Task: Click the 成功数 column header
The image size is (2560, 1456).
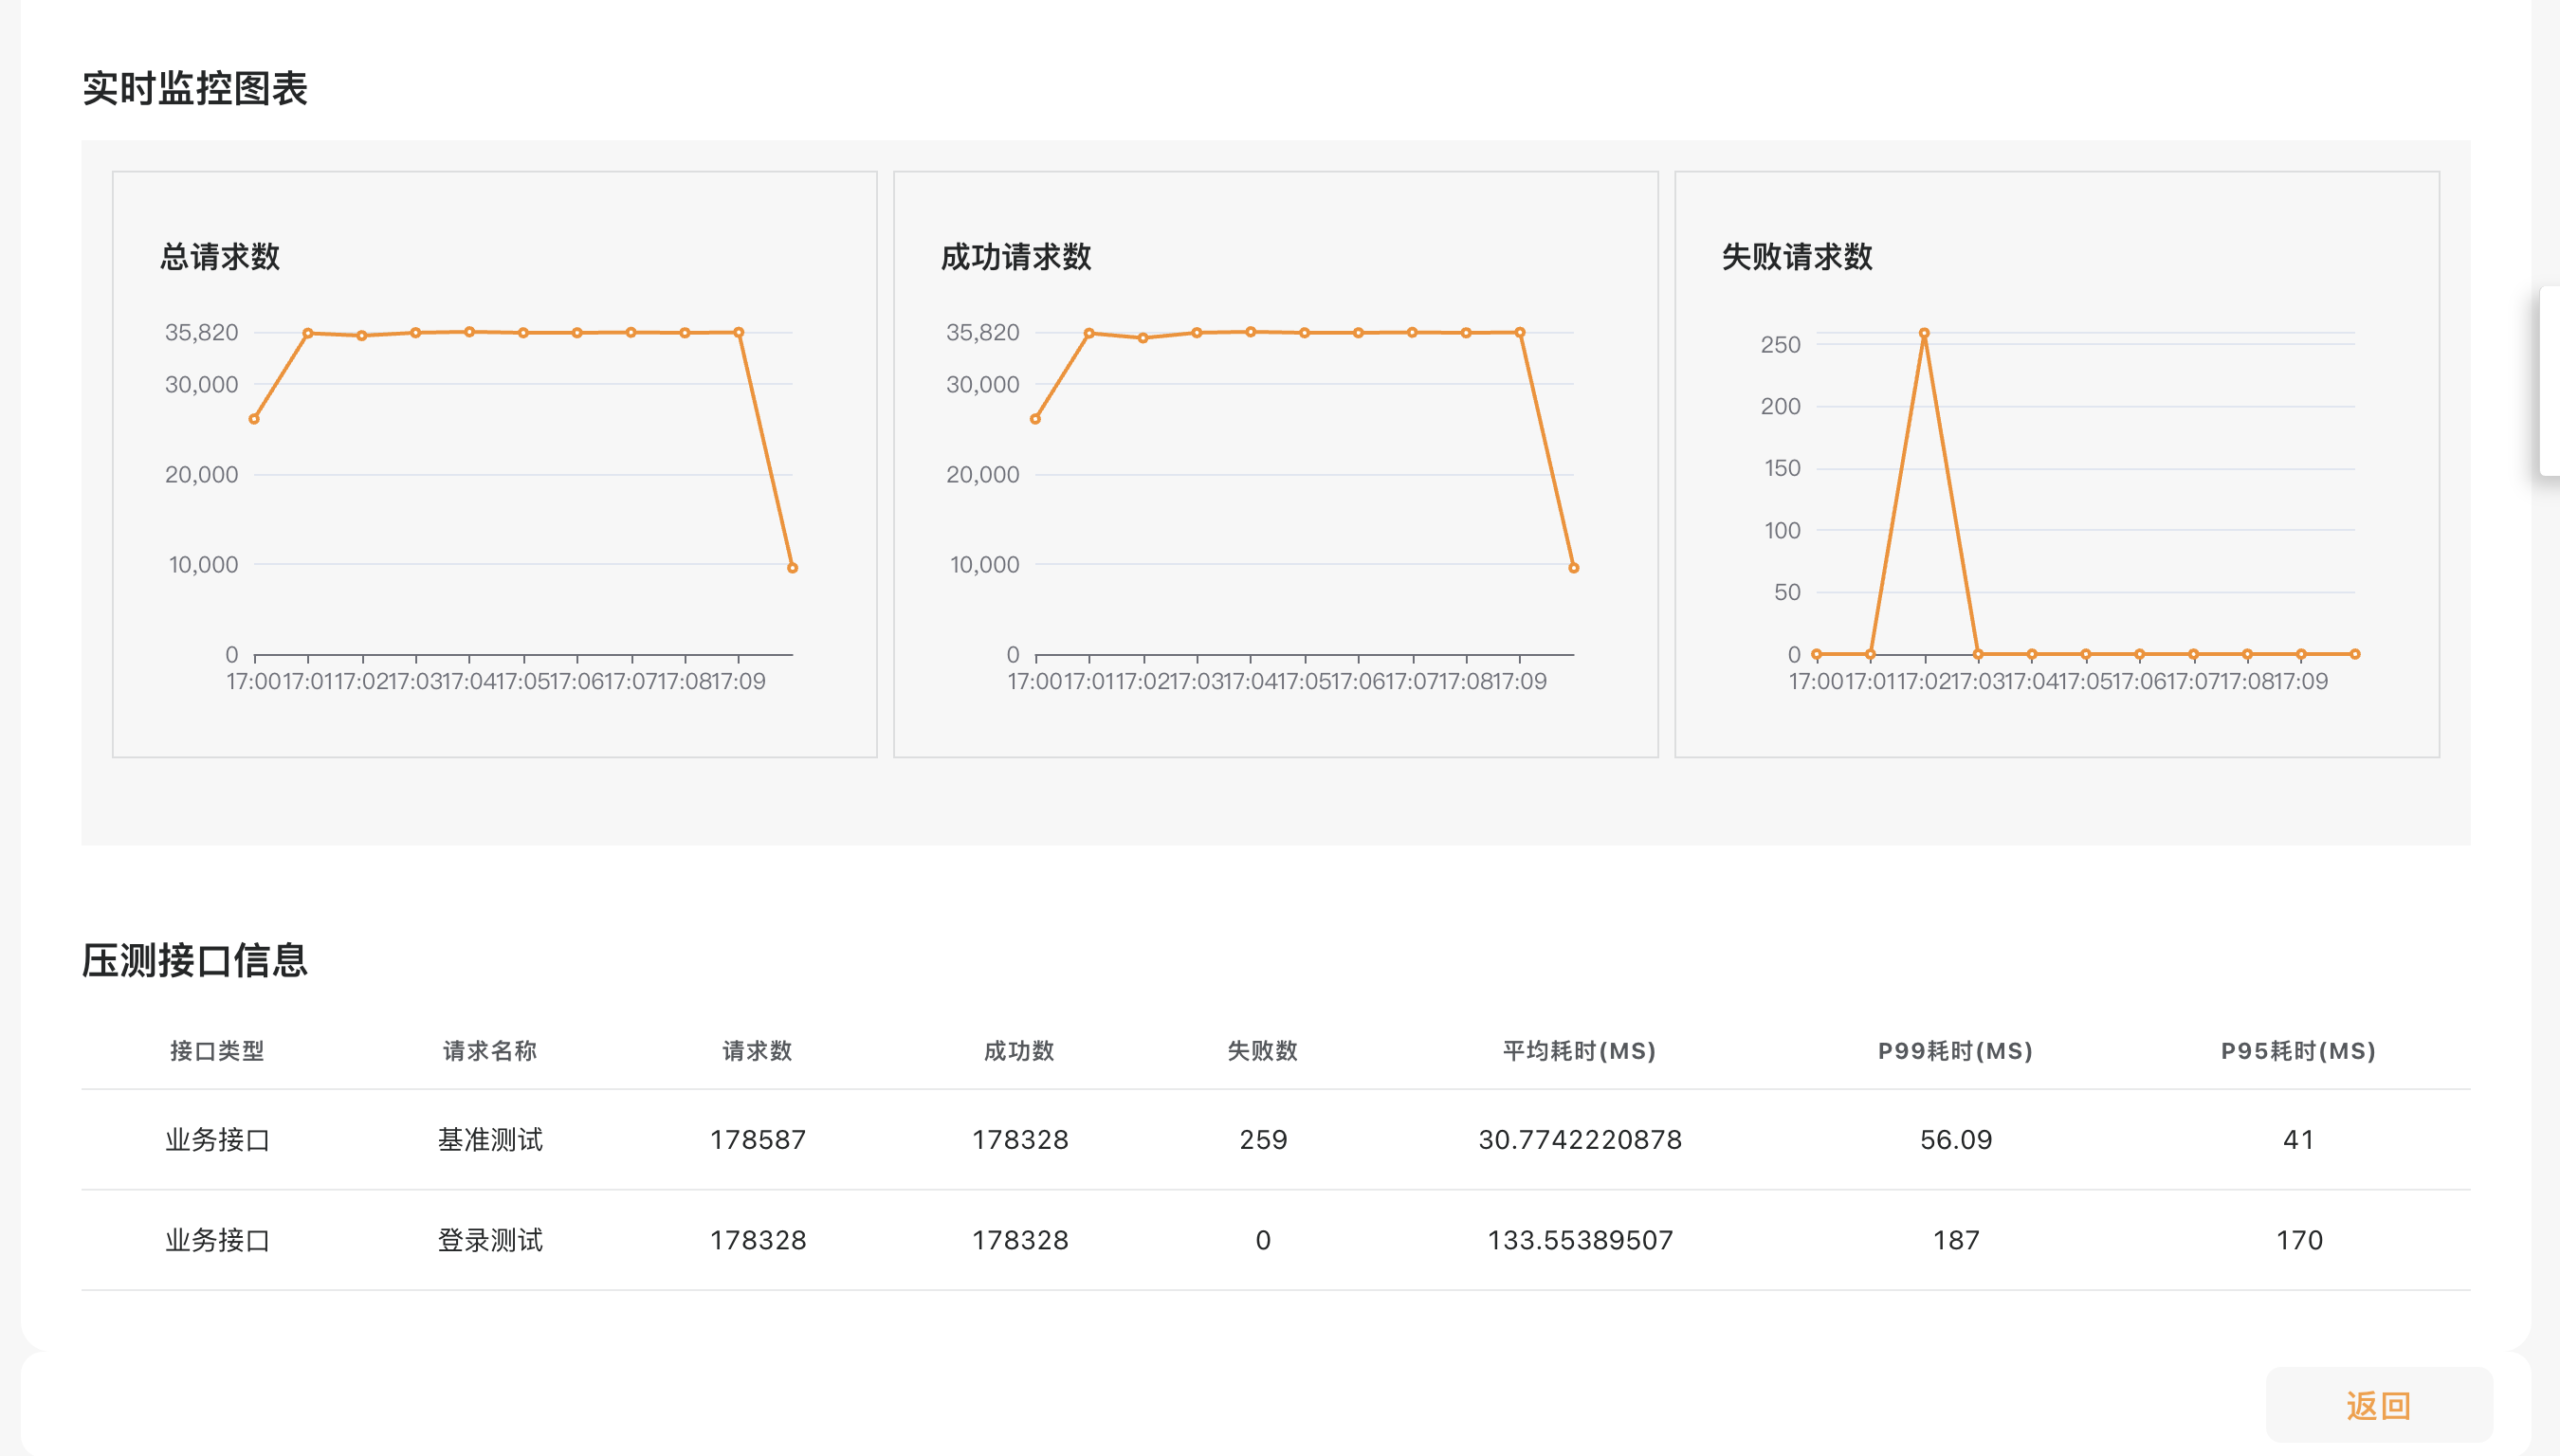Action: [1019, 1051]
